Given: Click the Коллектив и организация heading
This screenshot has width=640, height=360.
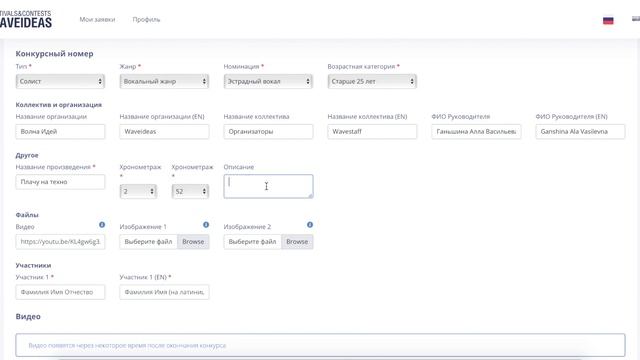Looking at the screenshot, I should pyautogui.click(x=59, y=104).
